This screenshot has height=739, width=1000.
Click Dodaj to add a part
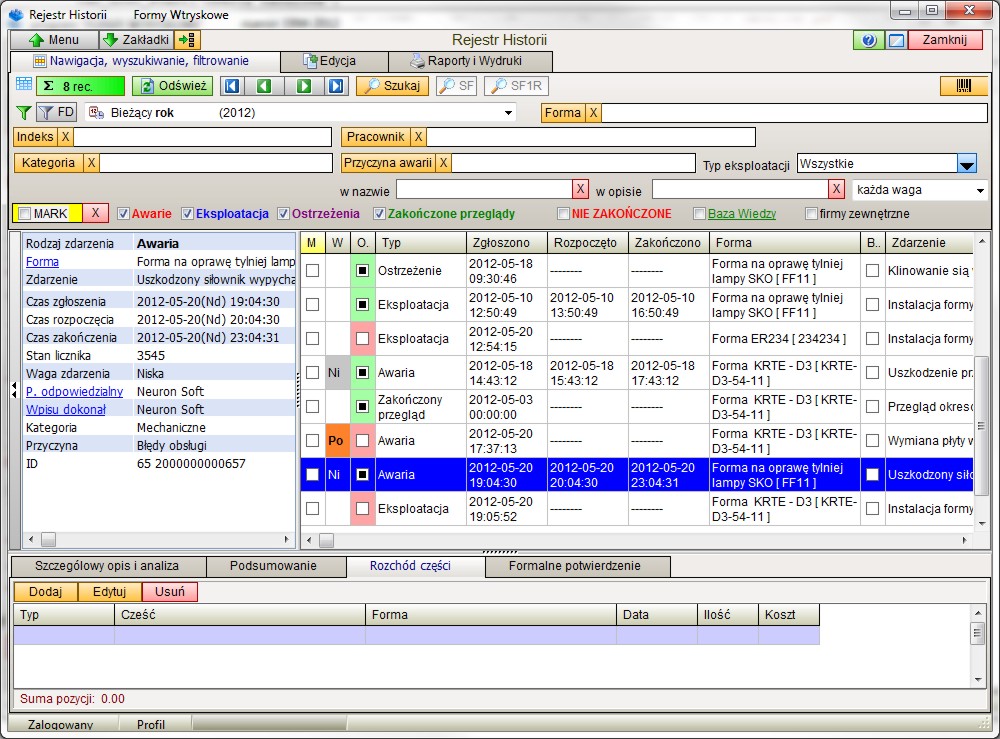pos(45,592)
